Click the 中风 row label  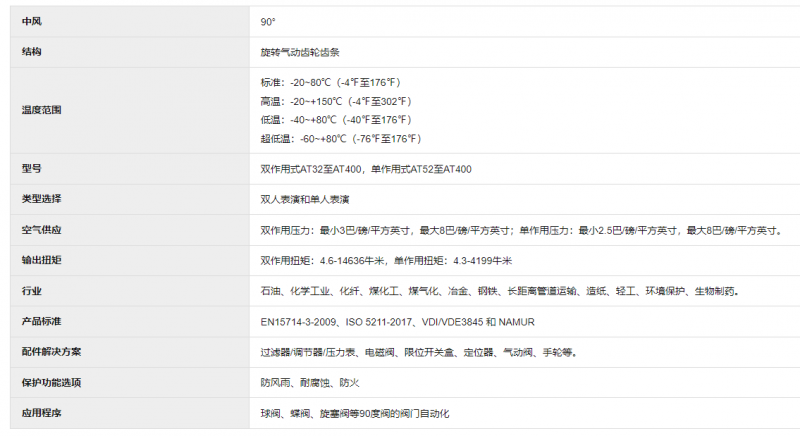click(x=33, y=21)
